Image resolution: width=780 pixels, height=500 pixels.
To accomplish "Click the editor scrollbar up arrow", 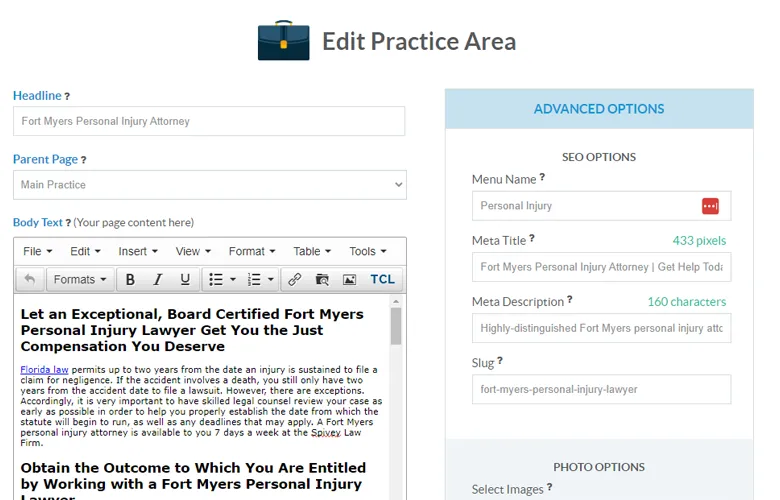I will [x=396, y=301].
